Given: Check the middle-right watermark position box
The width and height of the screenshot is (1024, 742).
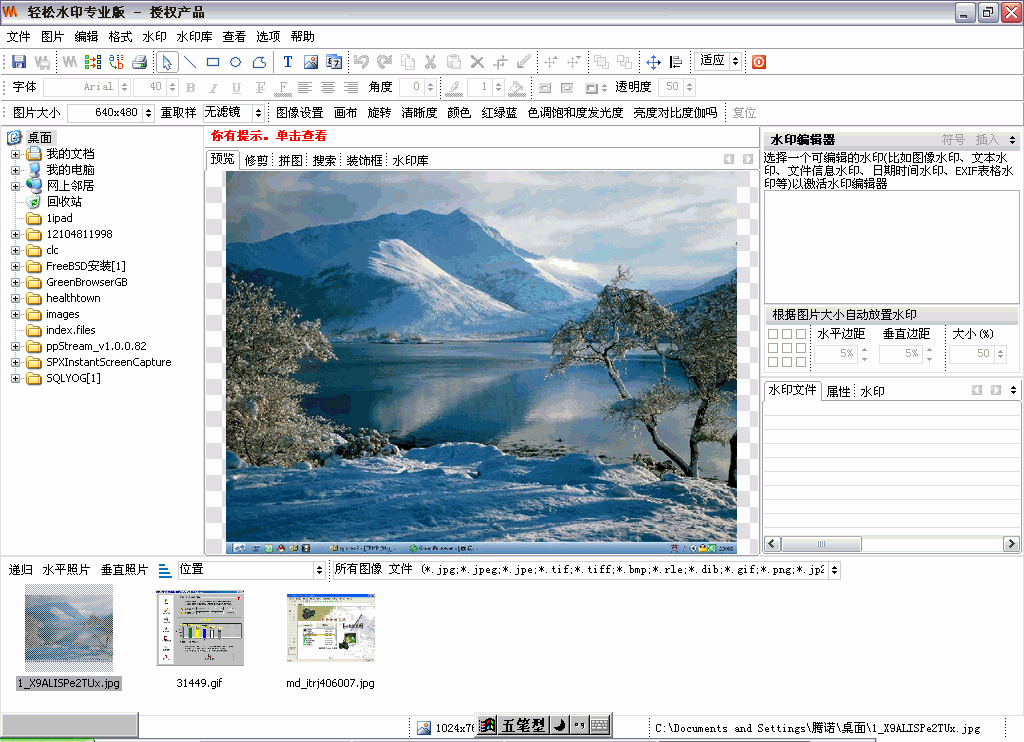Looking at the screenshot, I should click(801, 348).
